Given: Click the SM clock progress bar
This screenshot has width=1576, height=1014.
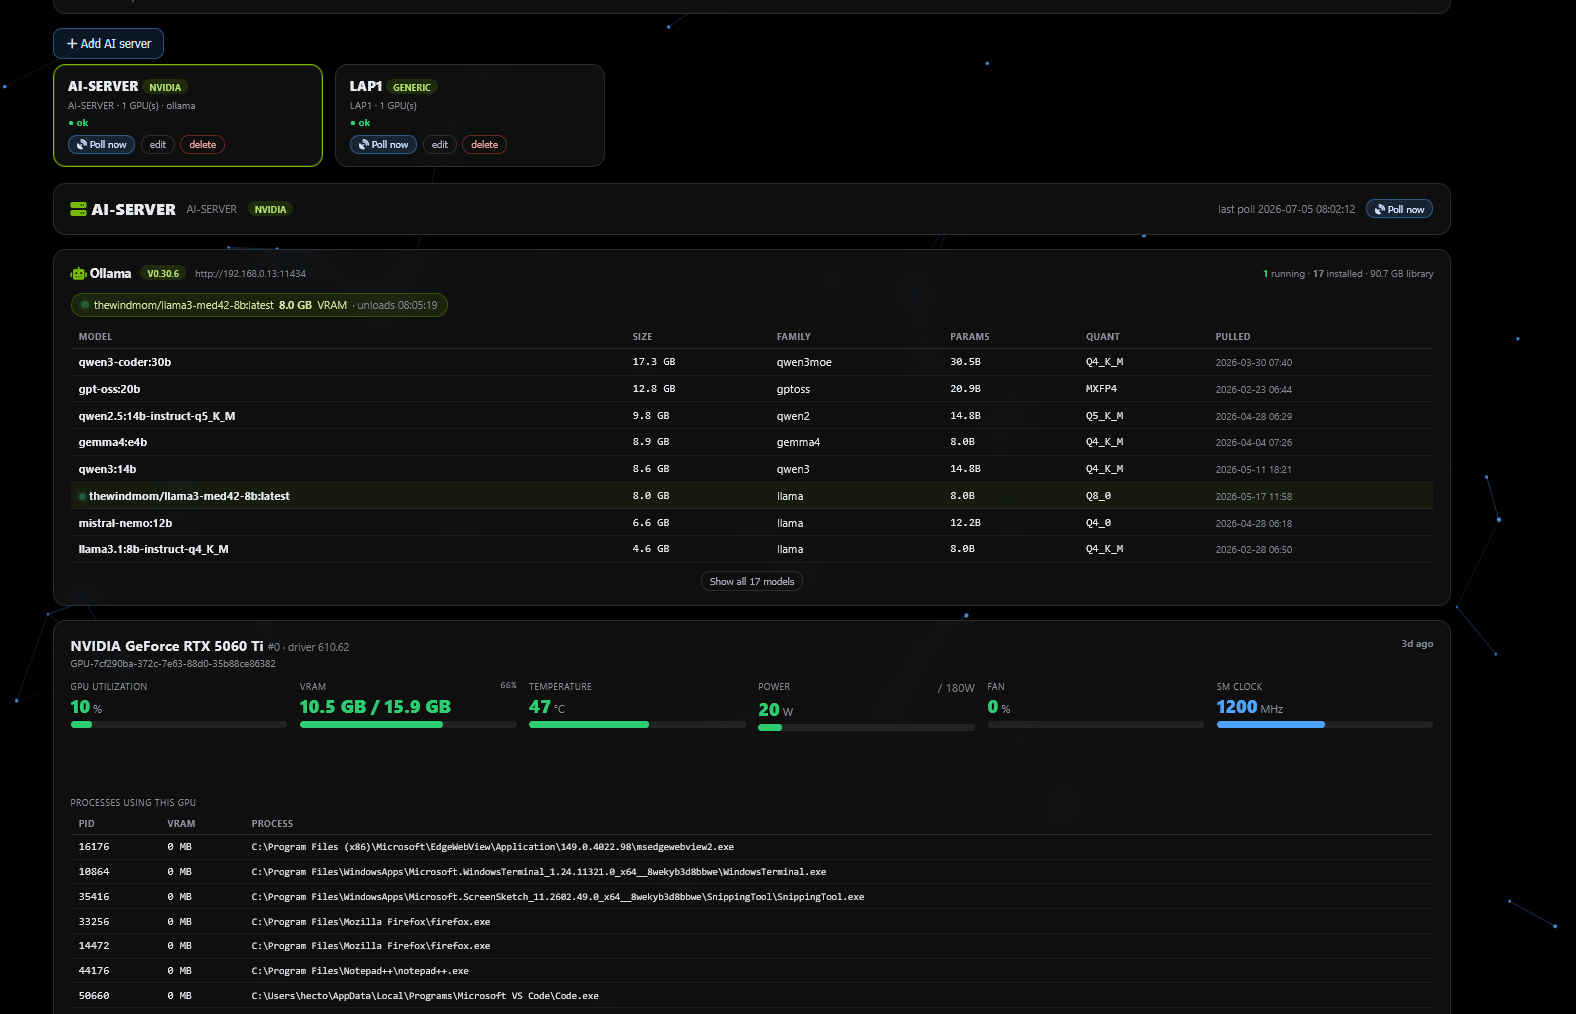Looking at the screenshot, I should (x=1324, y=724).
